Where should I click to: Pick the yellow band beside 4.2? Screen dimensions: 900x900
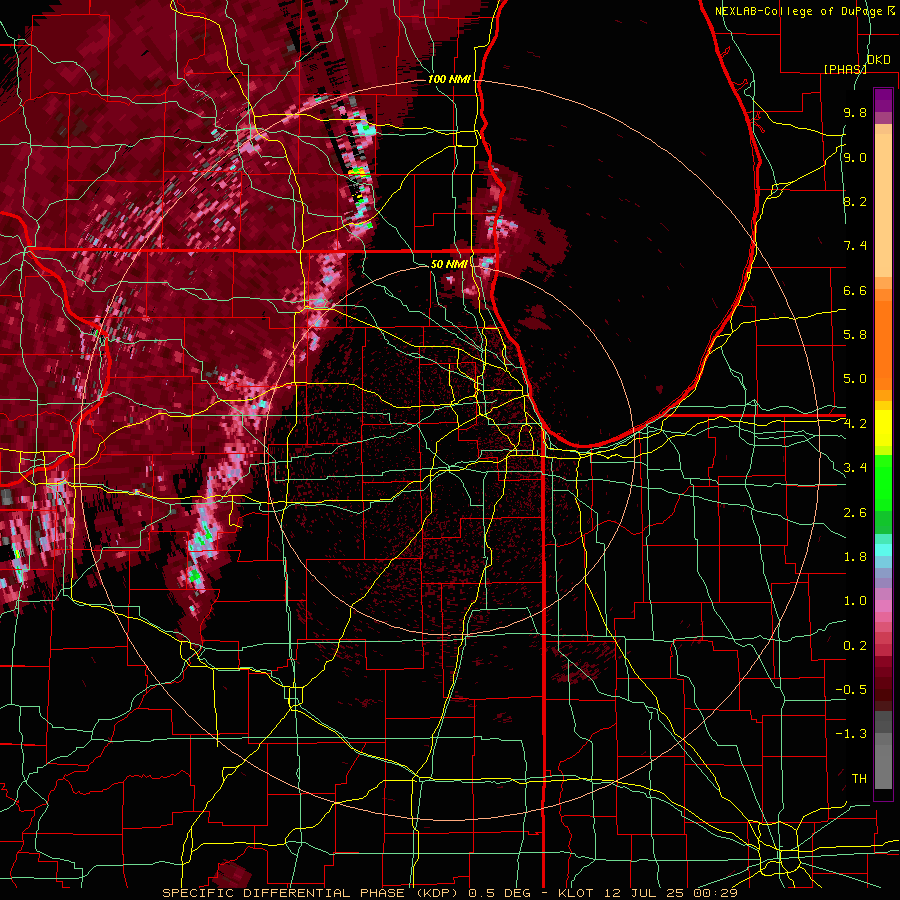point(883,428)
